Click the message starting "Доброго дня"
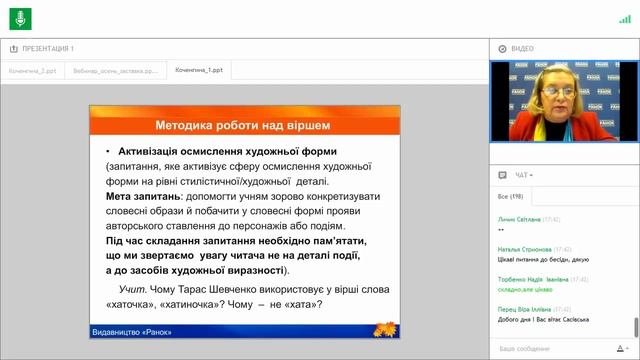The image size is (640, 360). pos(543,320)
